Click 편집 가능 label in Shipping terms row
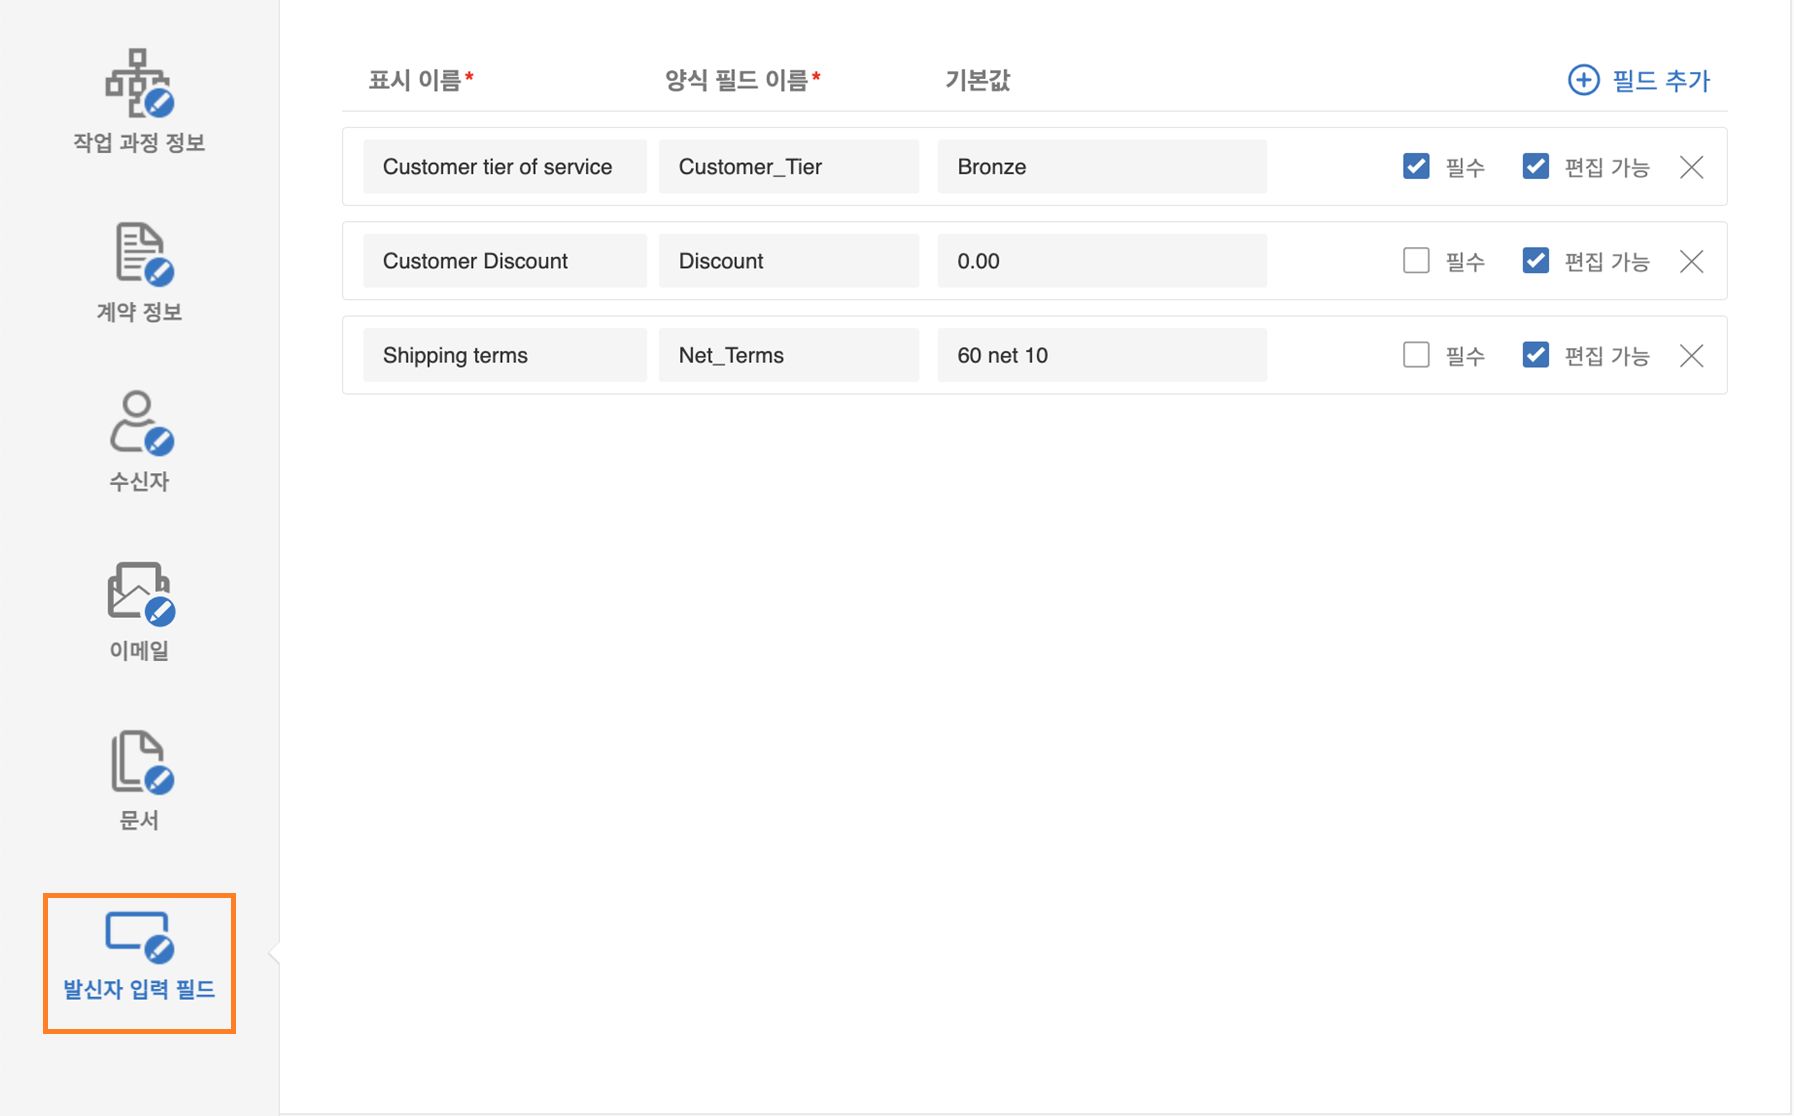 pyautogui.click(x=1606, y=356)
